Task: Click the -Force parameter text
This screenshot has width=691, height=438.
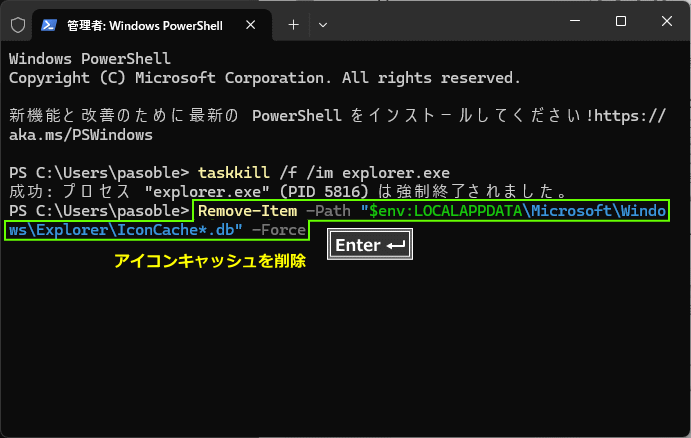Action: 279,230
